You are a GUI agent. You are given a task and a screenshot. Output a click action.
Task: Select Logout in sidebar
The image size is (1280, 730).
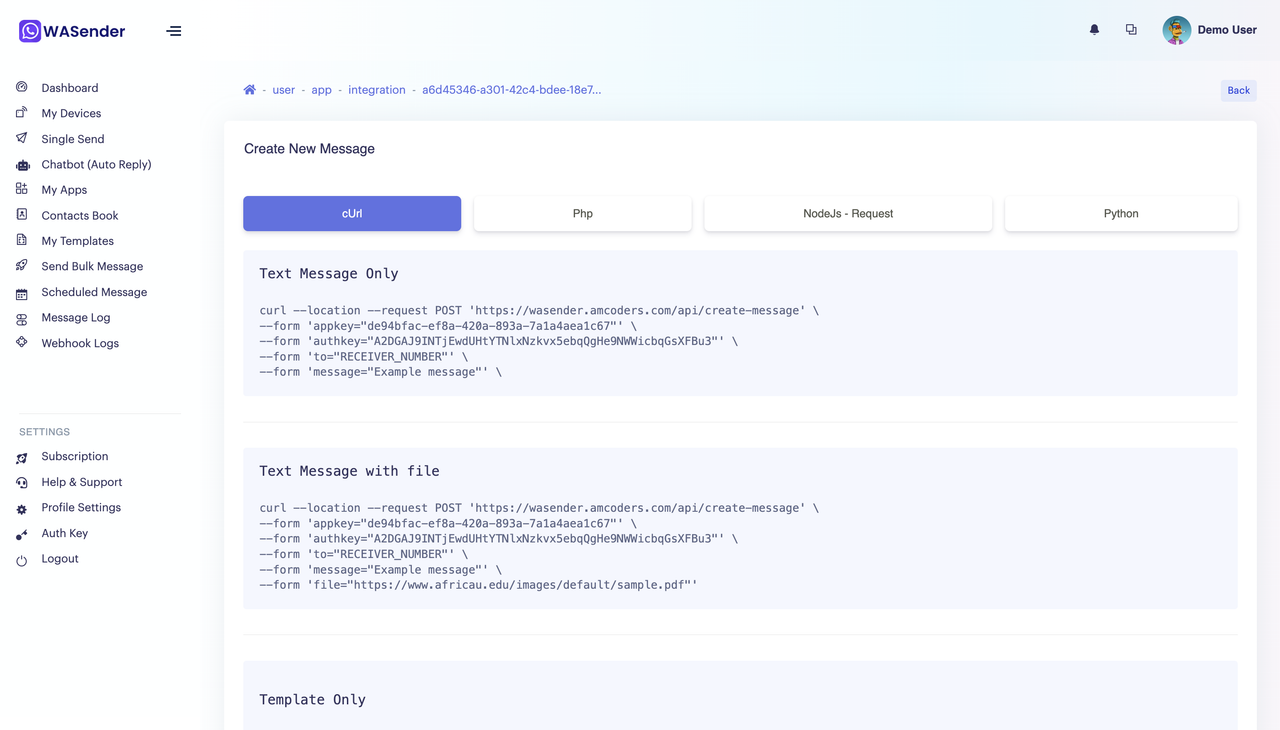60,559
